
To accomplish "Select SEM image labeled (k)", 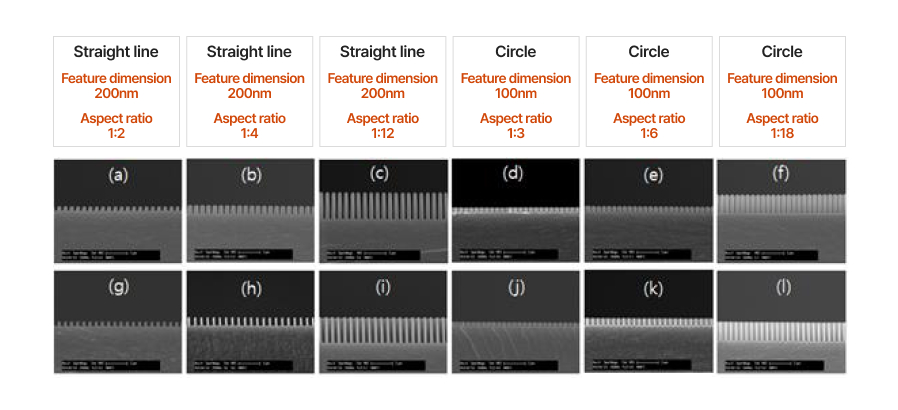I will coord(649,322).
